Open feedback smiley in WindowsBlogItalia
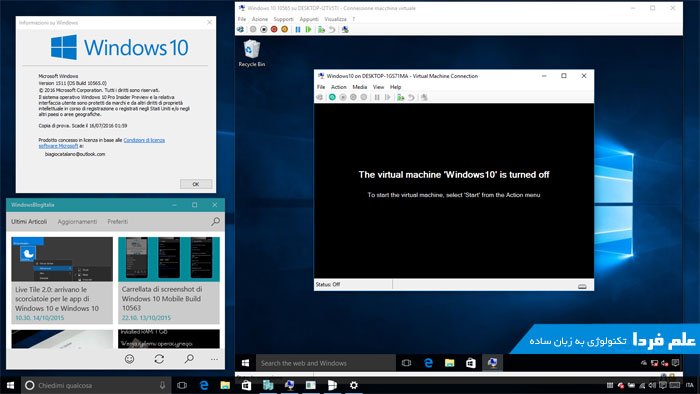Viewport: 700px width, 394px height. [x=129, y=359]
